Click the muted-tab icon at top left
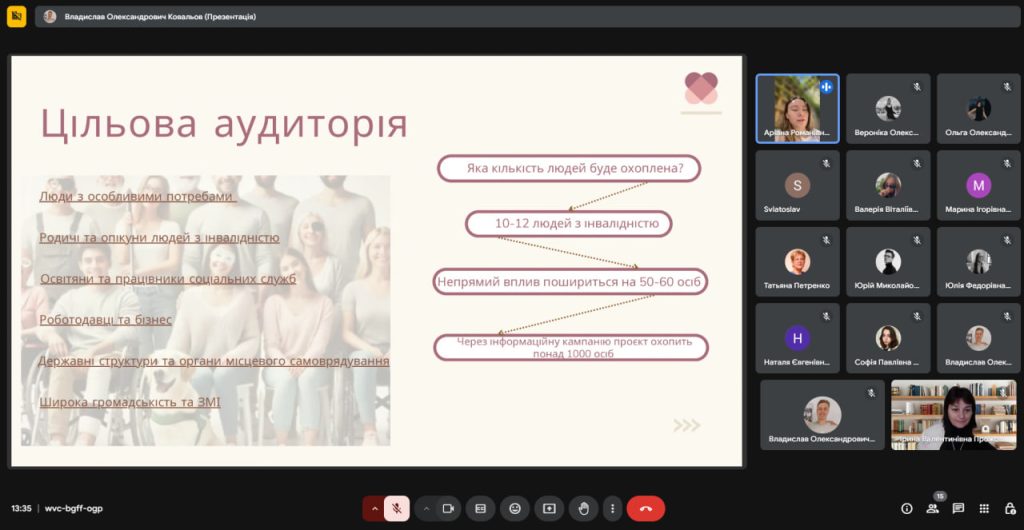This screenshot has width=1024, height=530. pyautogui.click(x=16, y=17)
